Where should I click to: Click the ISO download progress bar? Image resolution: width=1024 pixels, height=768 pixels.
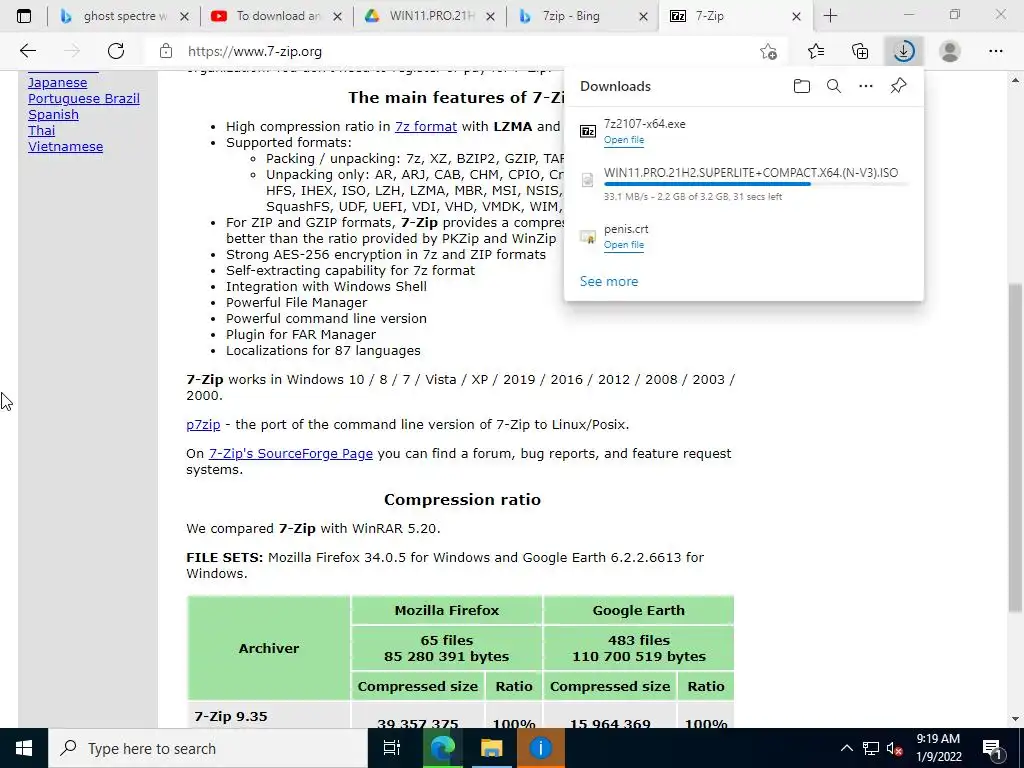(x=756, y=184)
